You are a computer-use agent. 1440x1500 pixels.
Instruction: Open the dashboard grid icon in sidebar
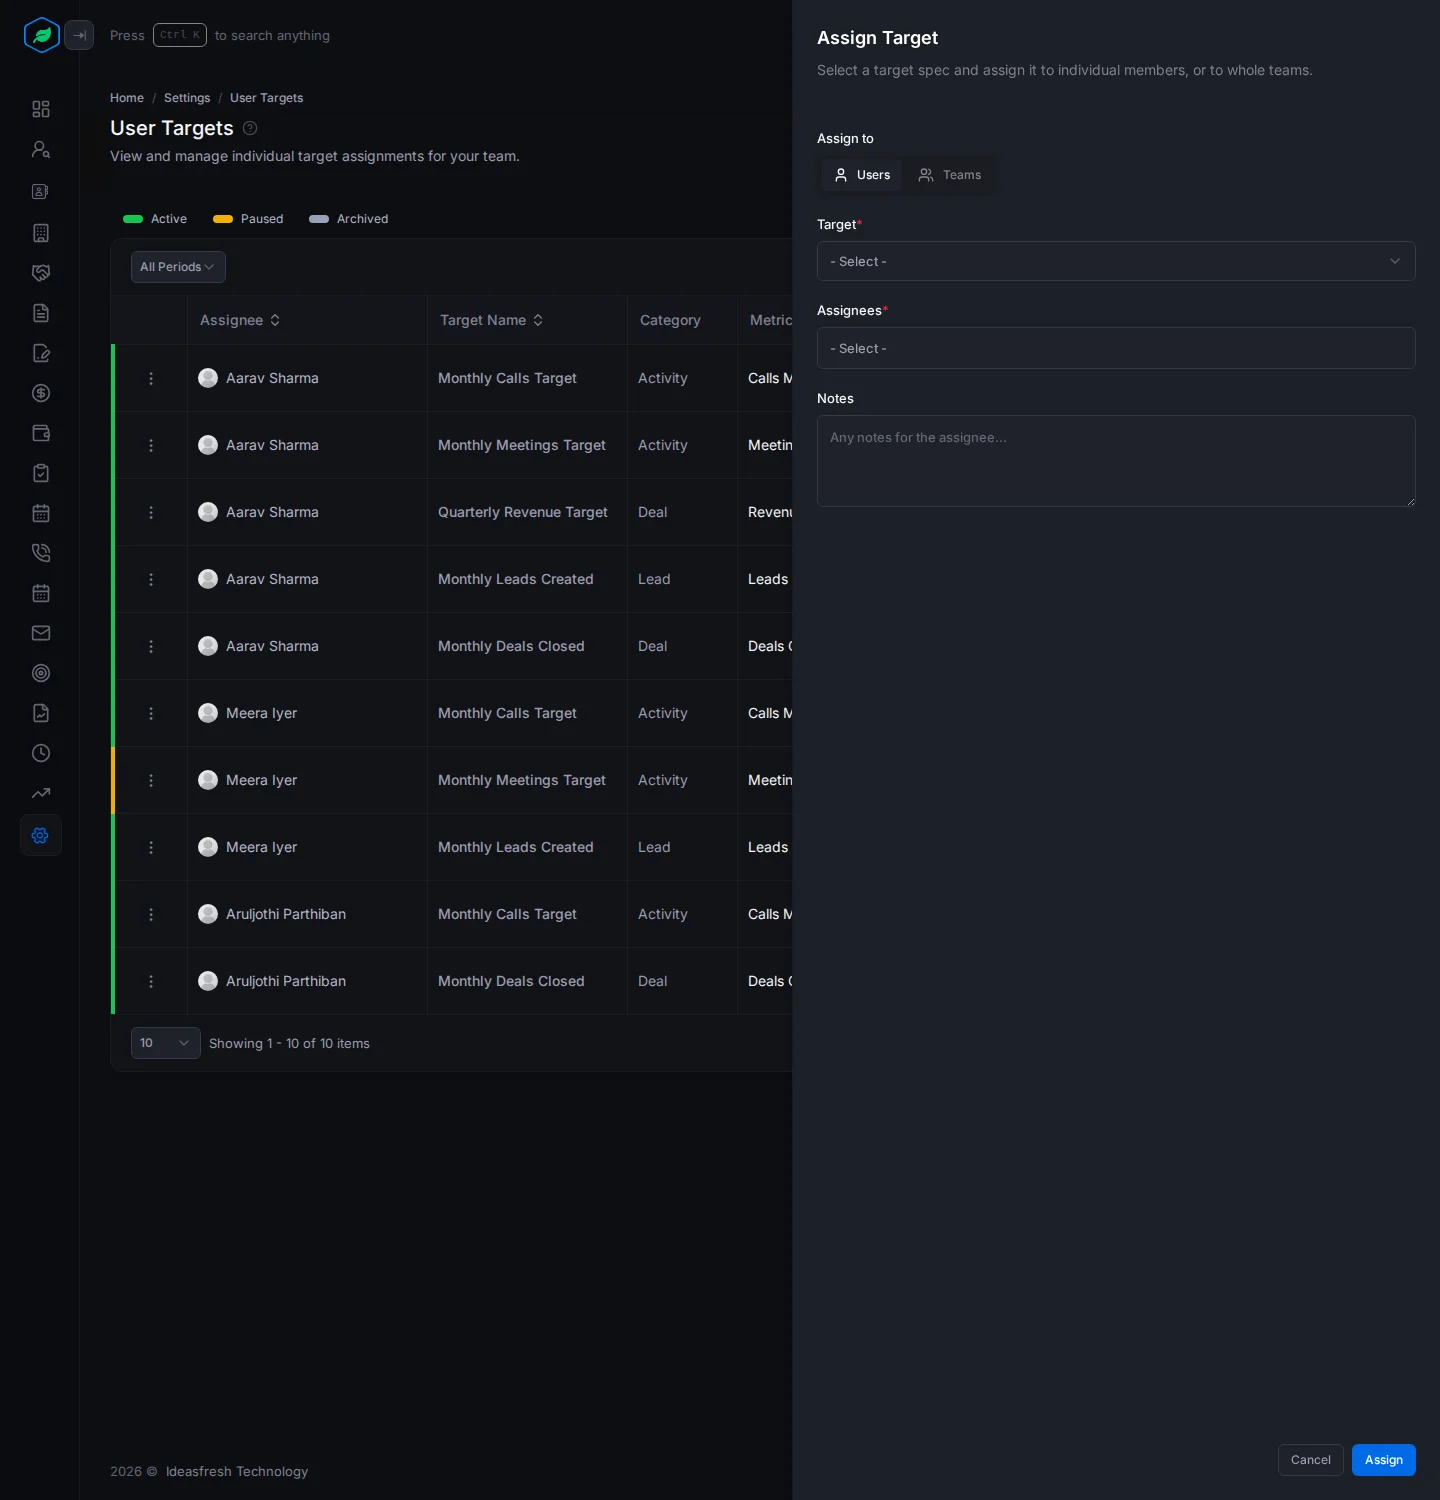[x=41, y=109]
